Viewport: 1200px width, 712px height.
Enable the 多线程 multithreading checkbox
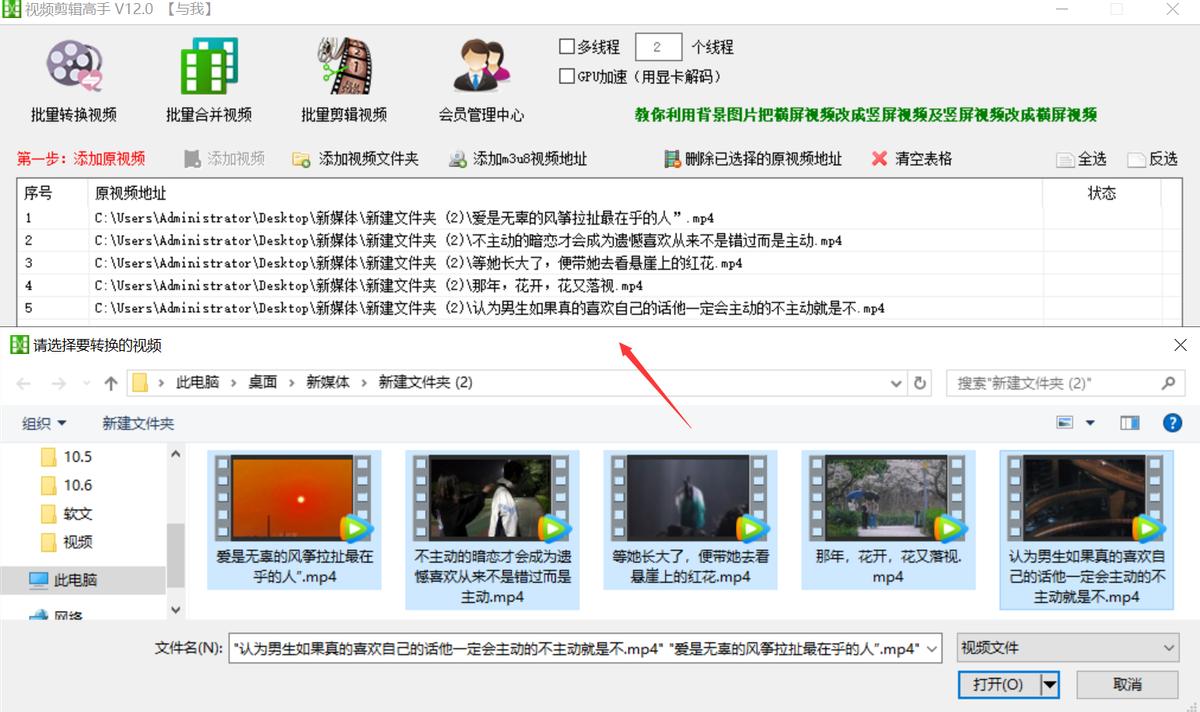(565, 46)
